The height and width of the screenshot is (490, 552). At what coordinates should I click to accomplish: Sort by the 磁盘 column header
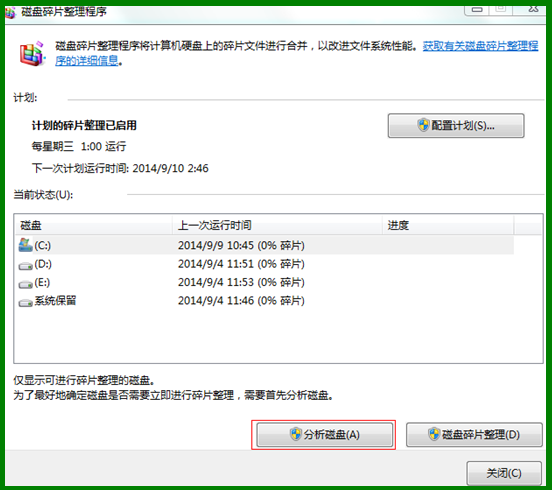pos(94,225)
